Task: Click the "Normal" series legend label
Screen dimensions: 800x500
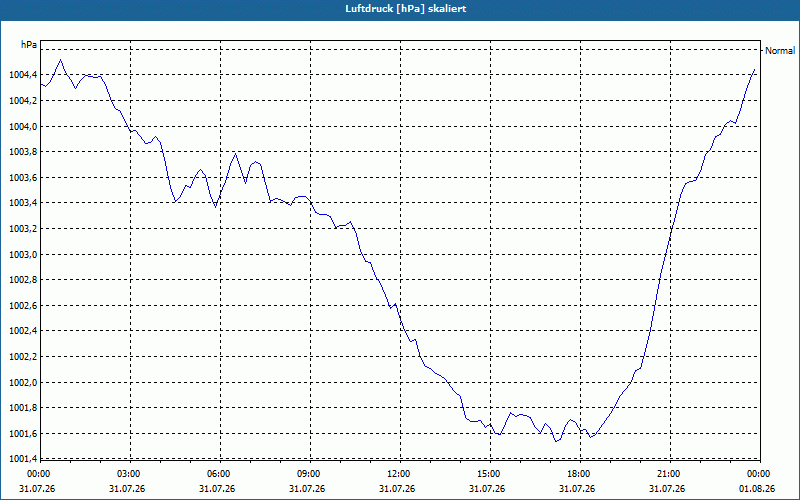Action: [x=780, y=51]
